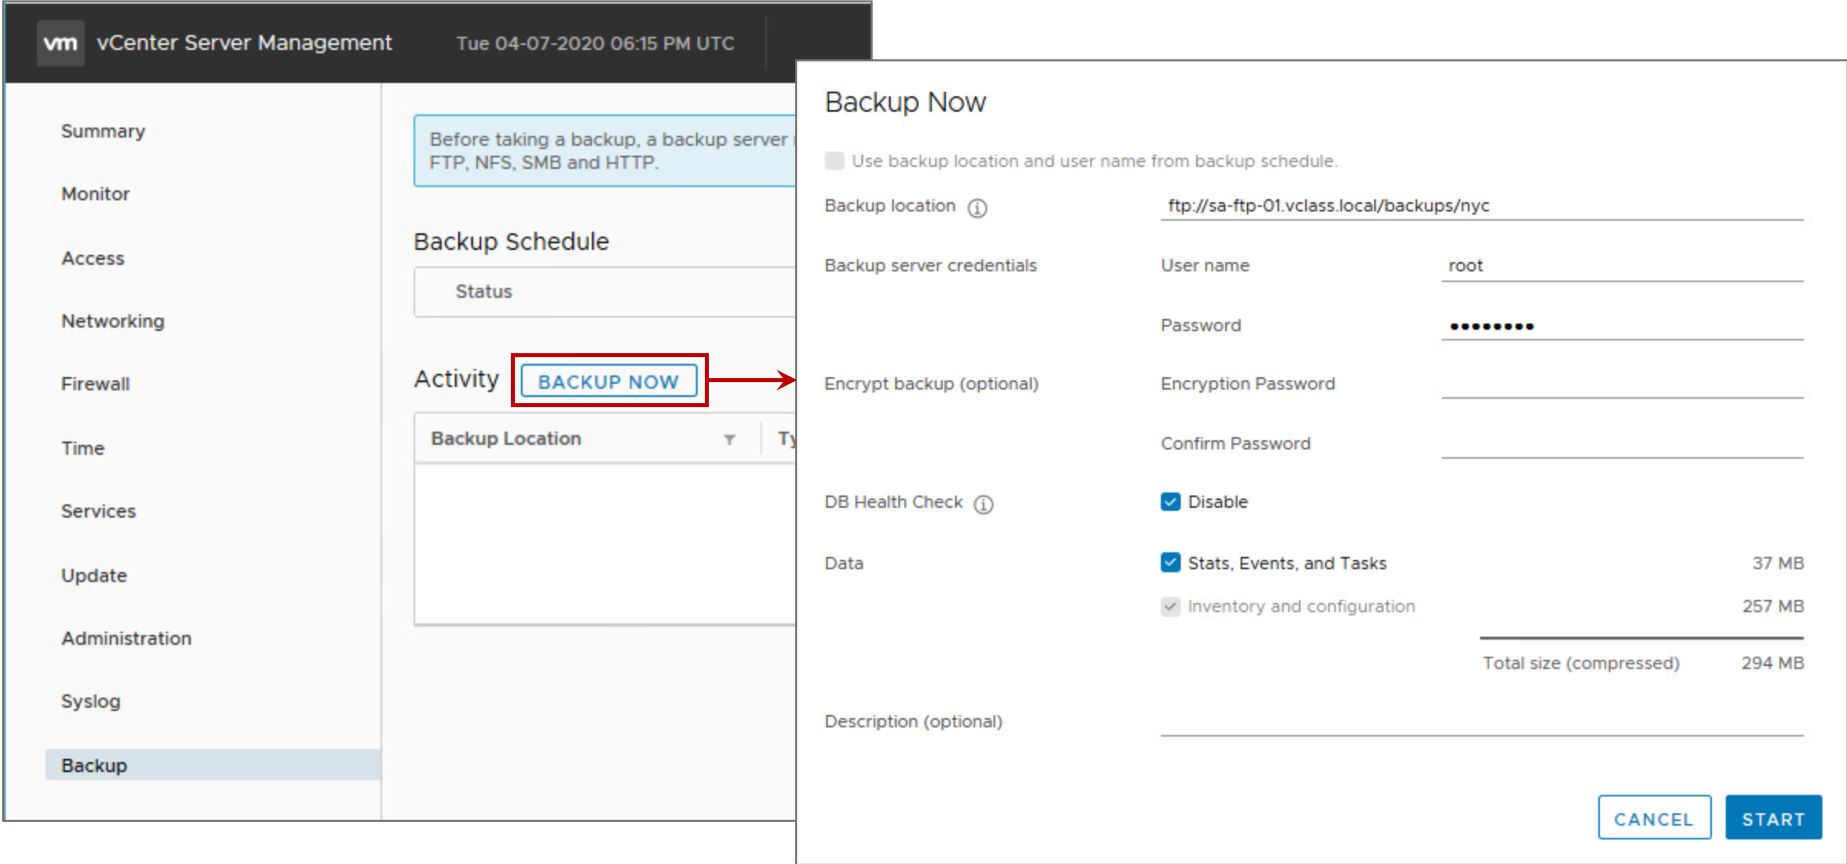Click the Backup Location column header

[506, 439]
